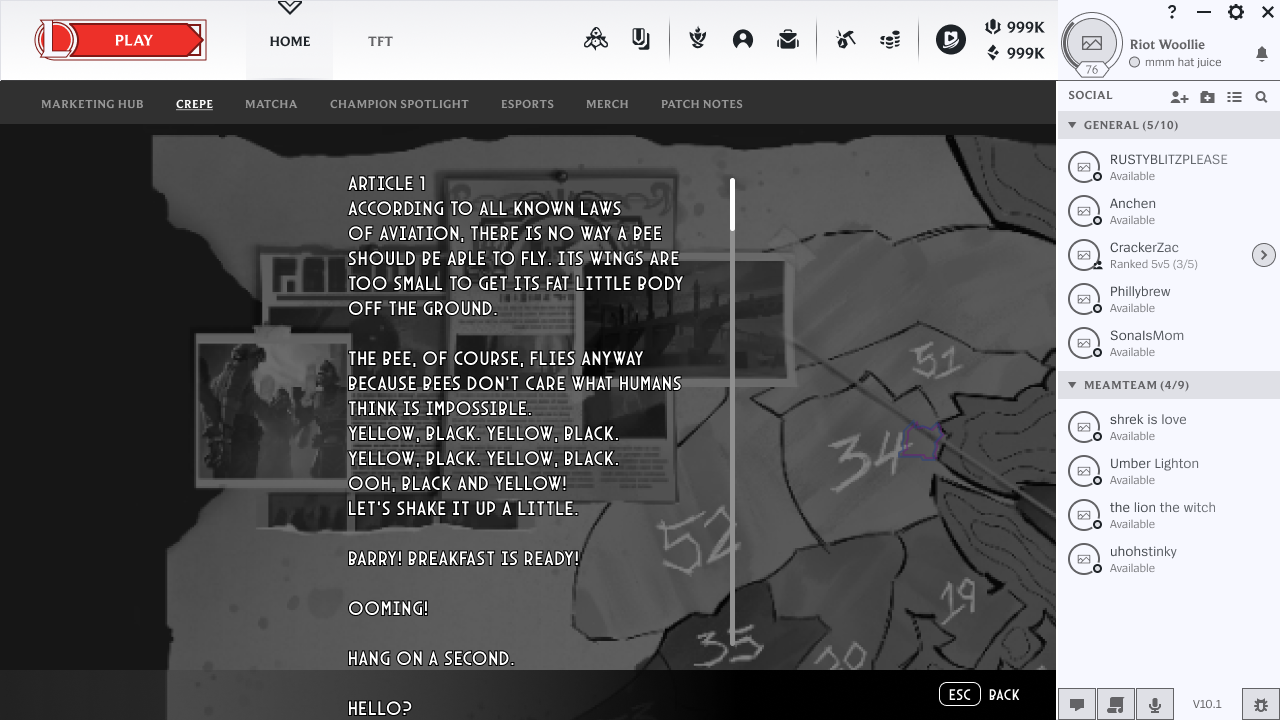Collapse the MEAMTEAM (4/9) friend group
Screen dimensions: 1280x720
(x=1168, y=385)
